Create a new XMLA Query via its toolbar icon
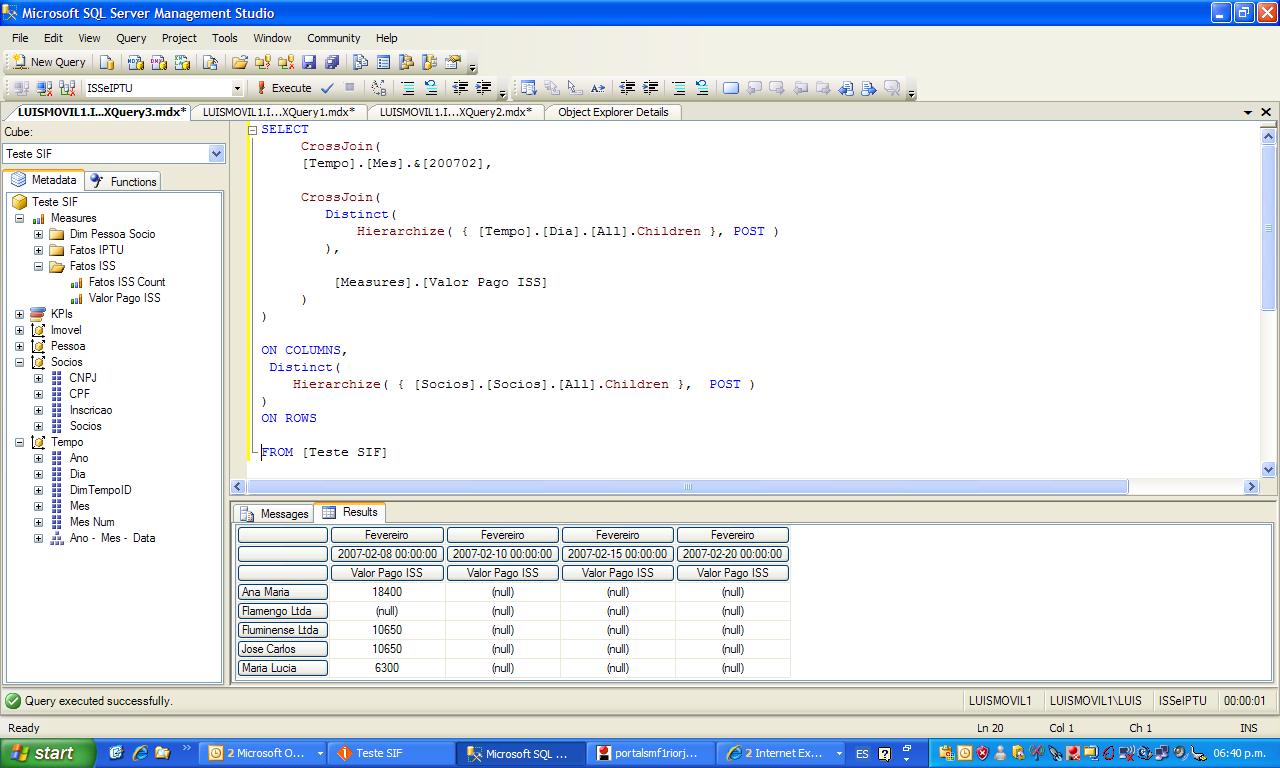The image size is (1280, 768). (x=180, y=62)
